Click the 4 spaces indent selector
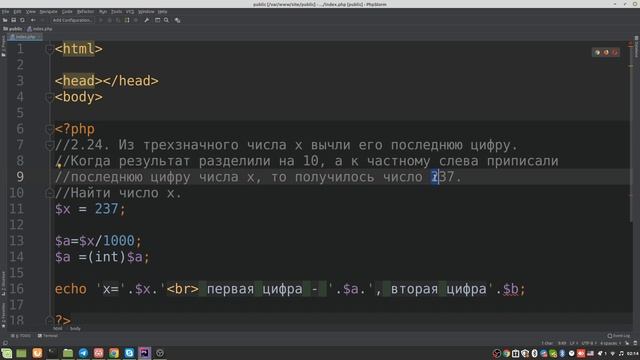The image size is (640, 360). coord(610,343)
